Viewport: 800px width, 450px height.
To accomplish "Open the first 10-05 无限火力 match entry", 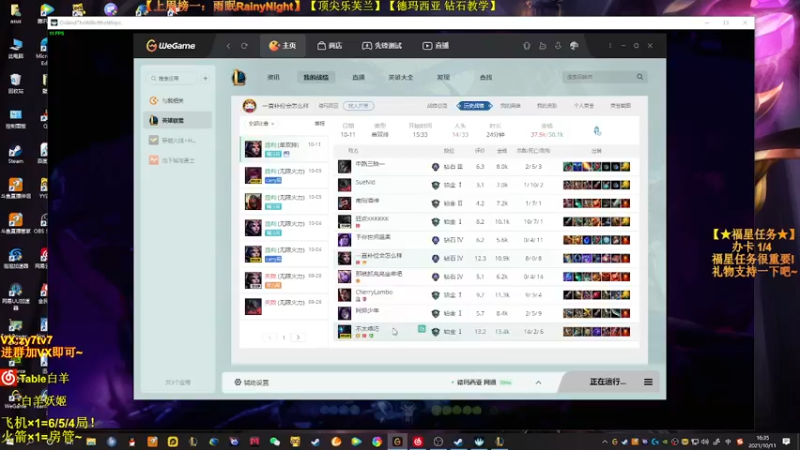I will 284,176.
